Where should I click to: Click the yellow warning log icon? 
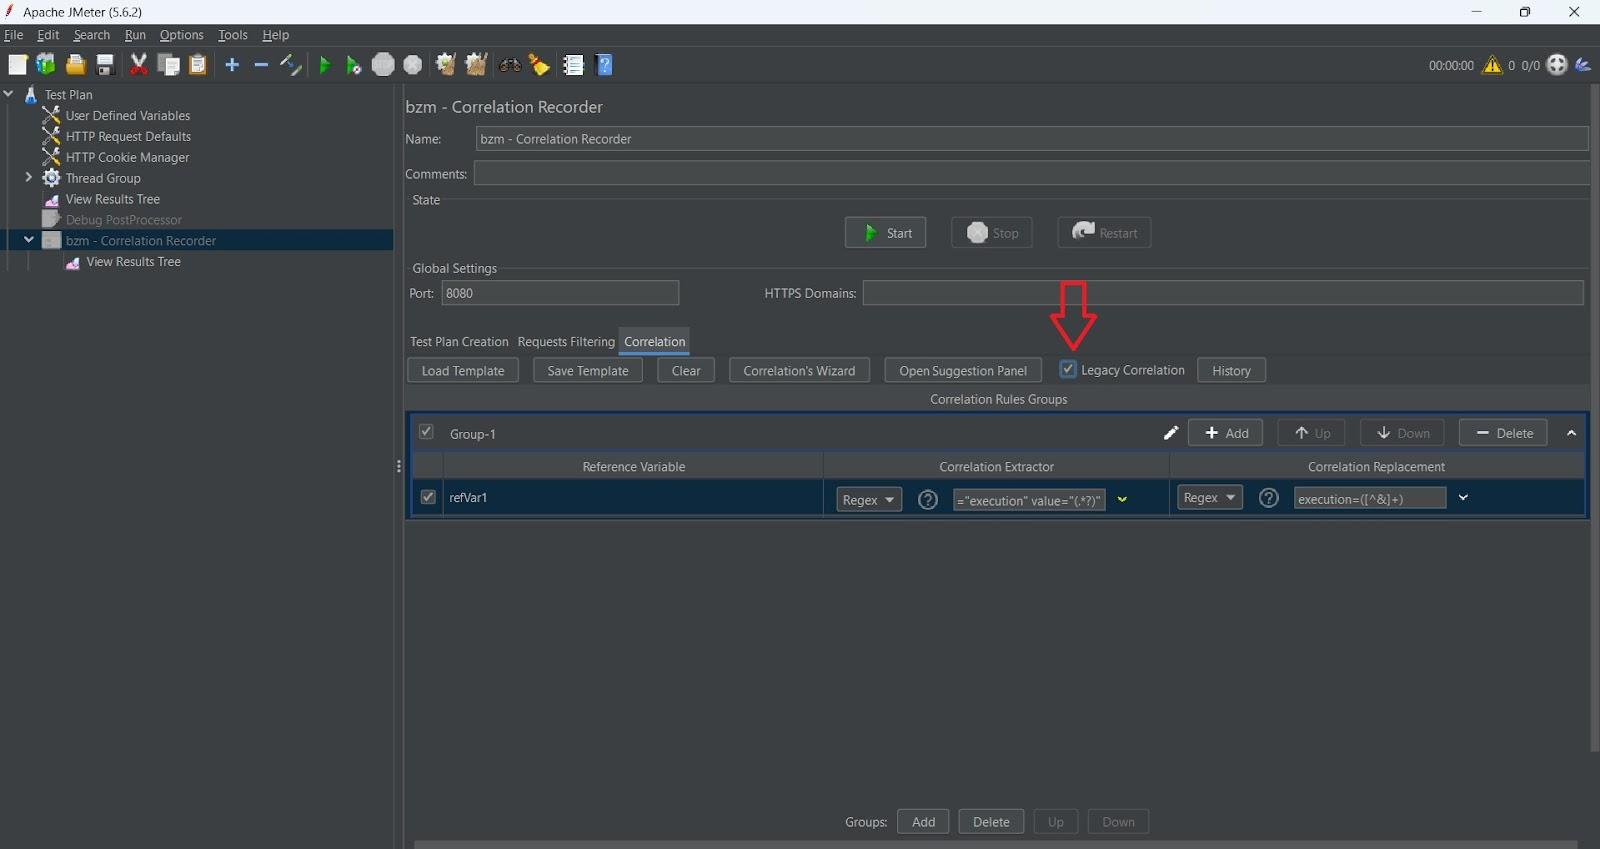pyautogui.click(x=1492, y=65)
